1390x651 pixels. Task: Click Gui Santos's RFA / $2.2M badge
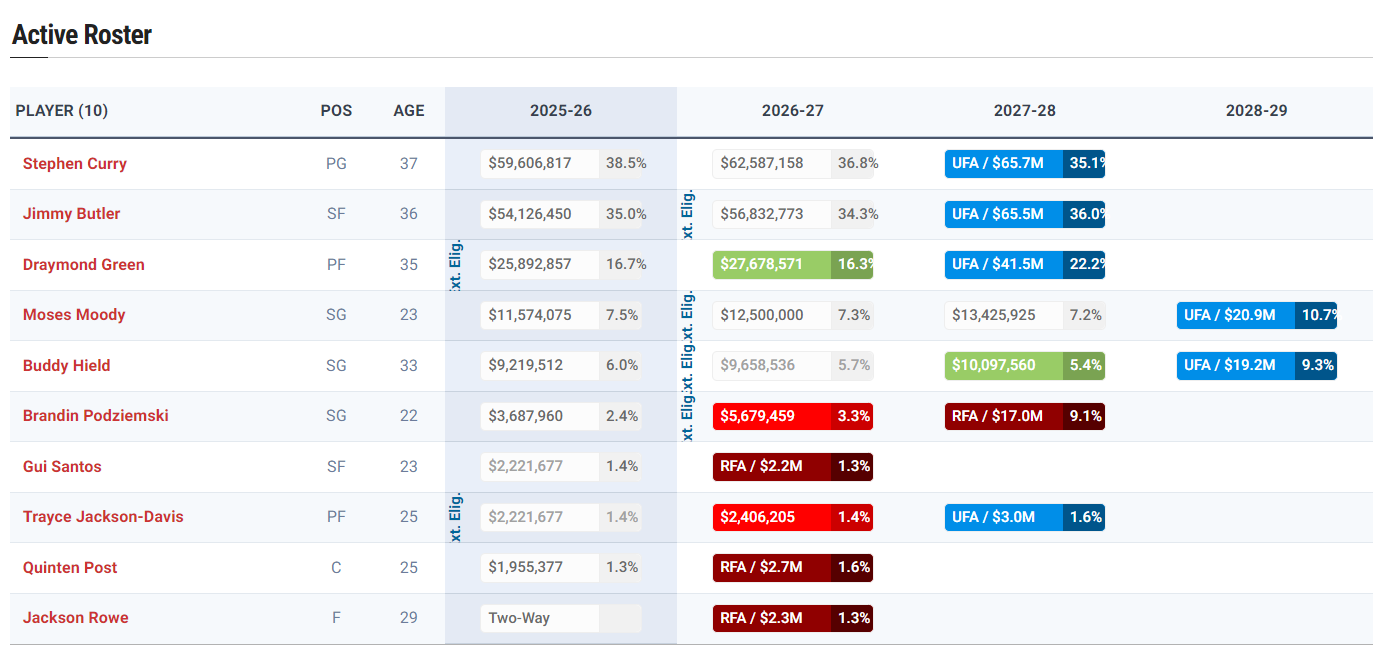[772, 467]
